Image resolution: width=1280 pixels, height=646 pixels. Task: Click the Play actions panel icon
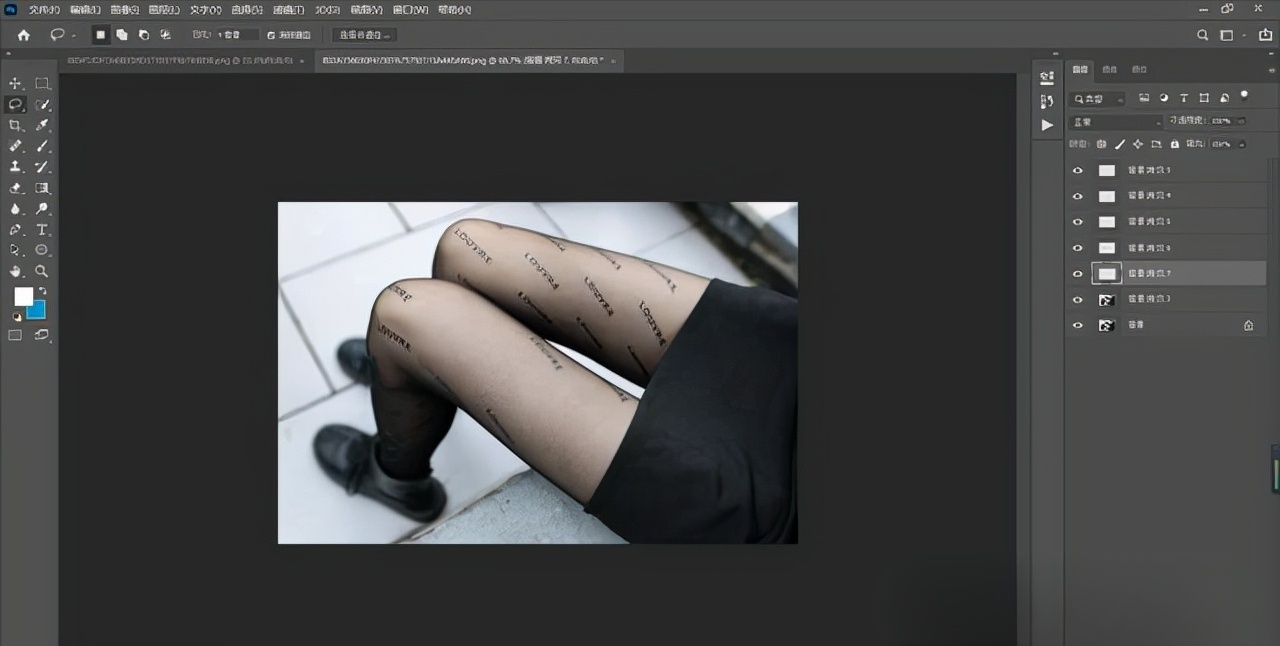(1047, 125)
